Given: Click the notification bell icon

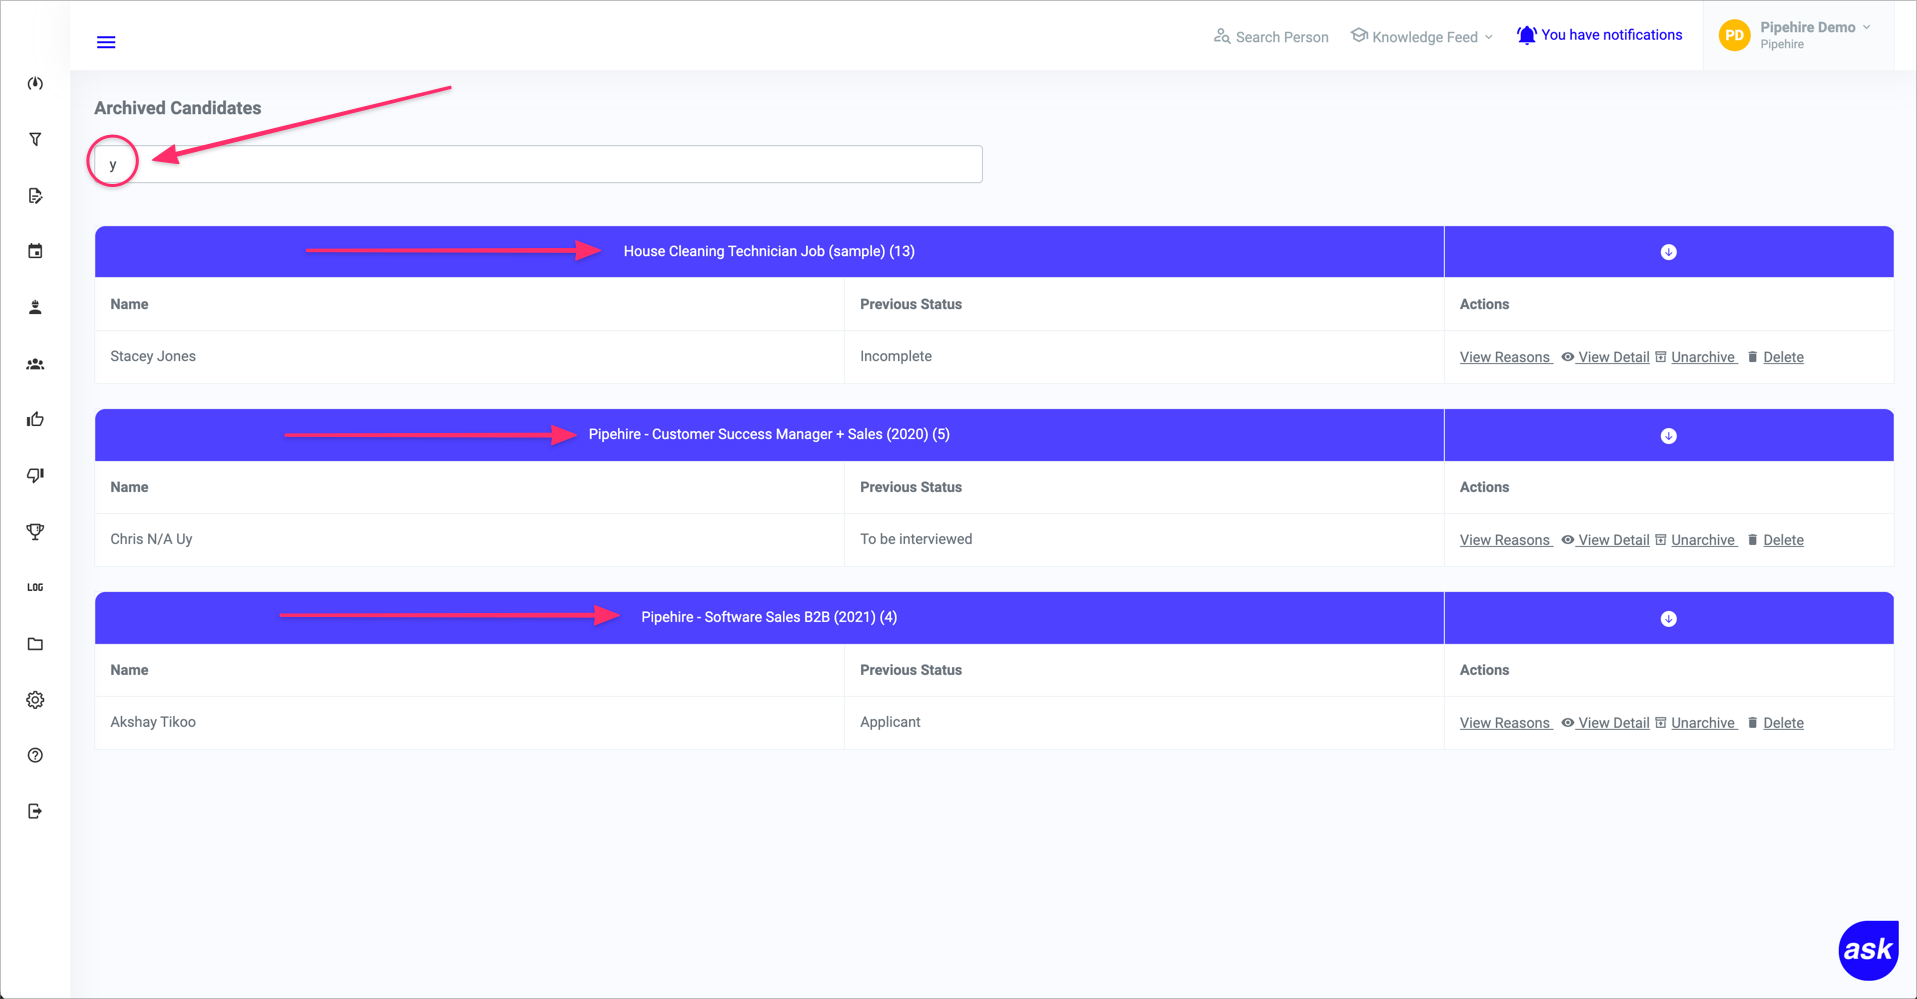Looking at the screenshot, I should coord(1526,36).
